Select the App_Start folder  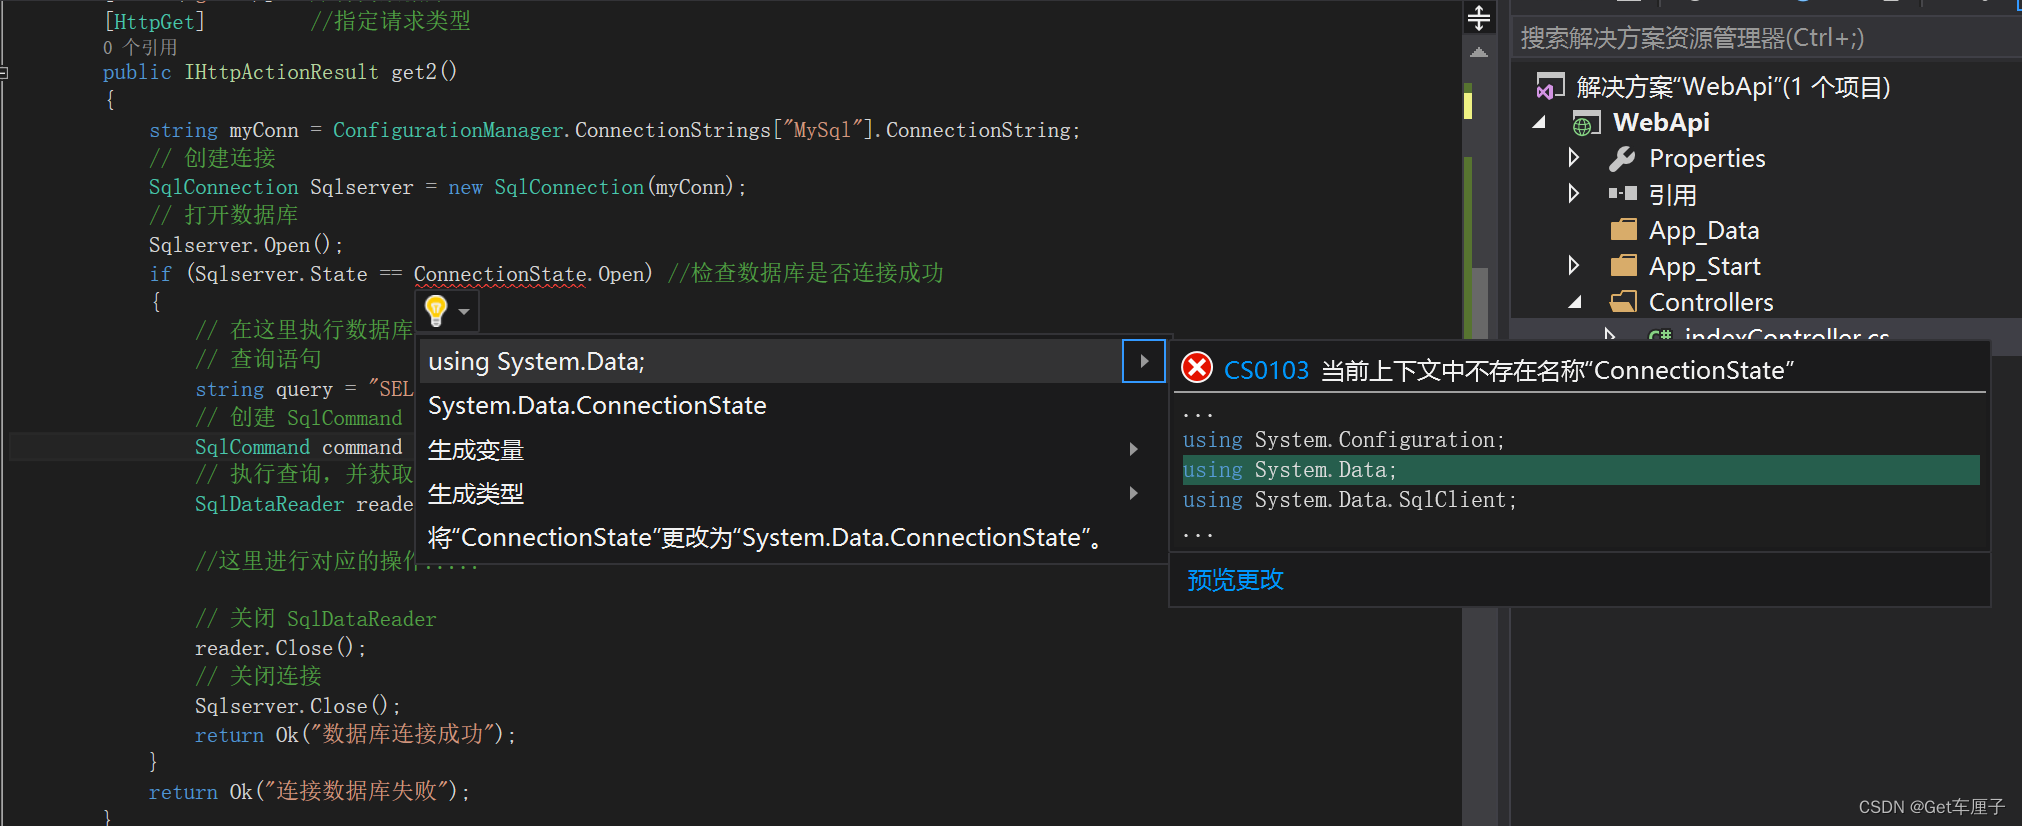pyautogui.click(x=1704, y=267)
